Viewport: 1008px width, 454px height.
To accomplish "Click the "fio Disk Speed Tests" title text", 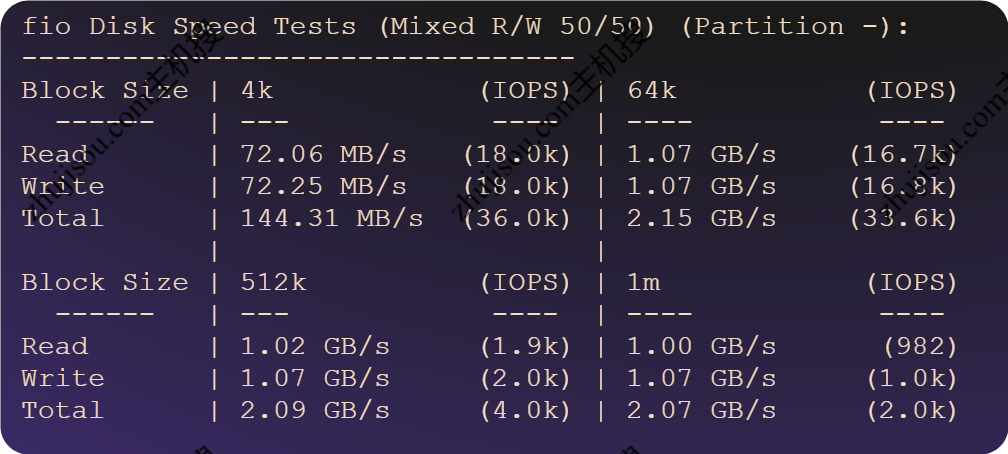I will [x=188, y=27].
